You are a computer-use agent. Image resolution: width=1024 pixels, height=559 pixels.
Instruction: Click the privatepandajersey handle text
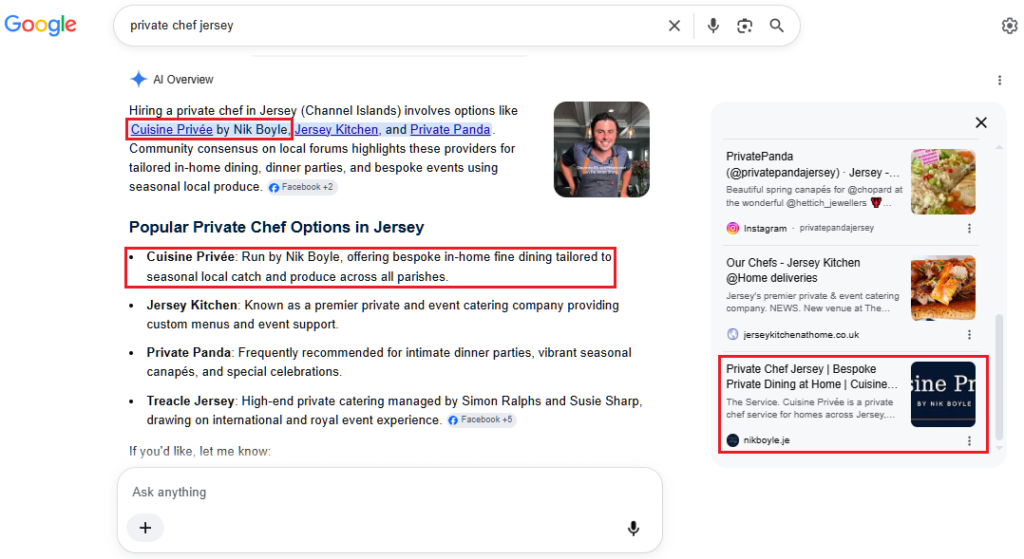[837, 228]
